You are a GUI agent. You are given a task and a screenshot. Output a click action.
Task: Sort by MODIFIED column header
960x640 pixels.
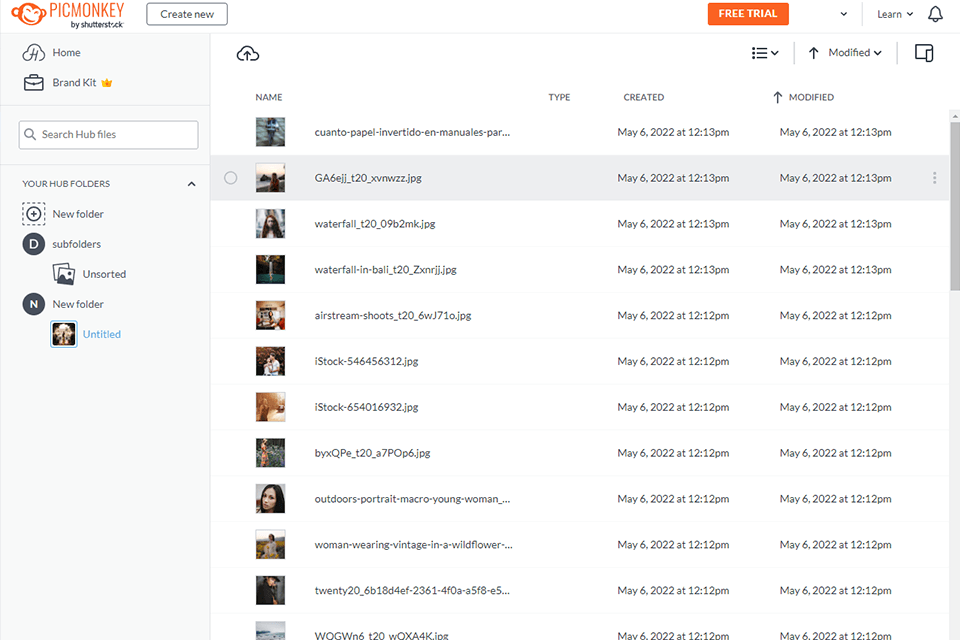pyautogui.click(x=811, y=97)
